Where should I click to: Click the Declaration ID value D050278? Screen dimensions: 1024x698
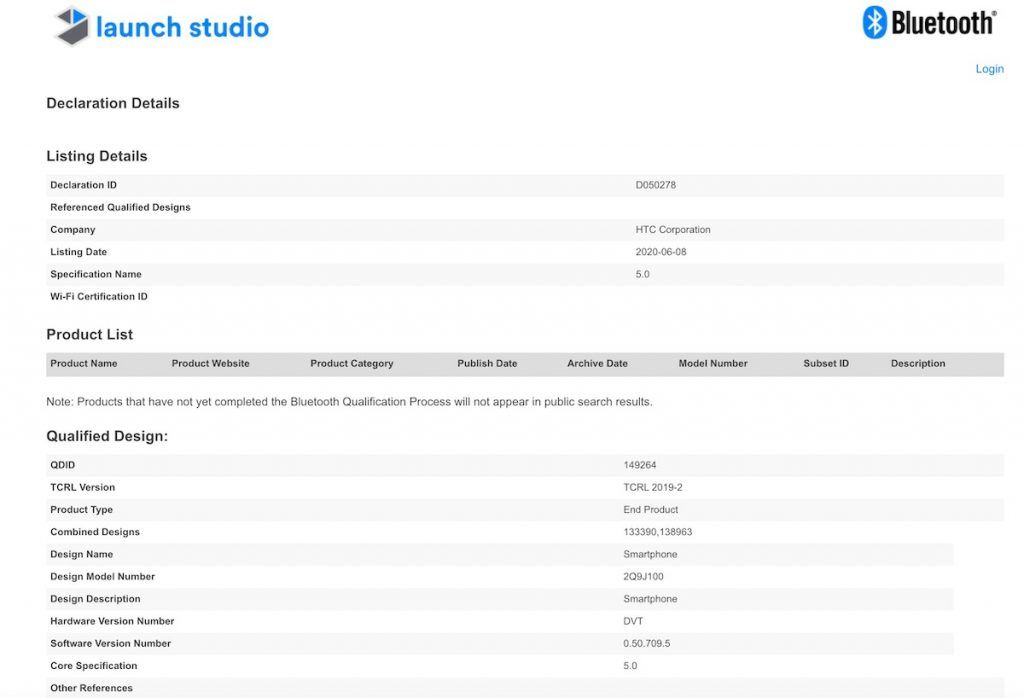click(x=656, y=185)
